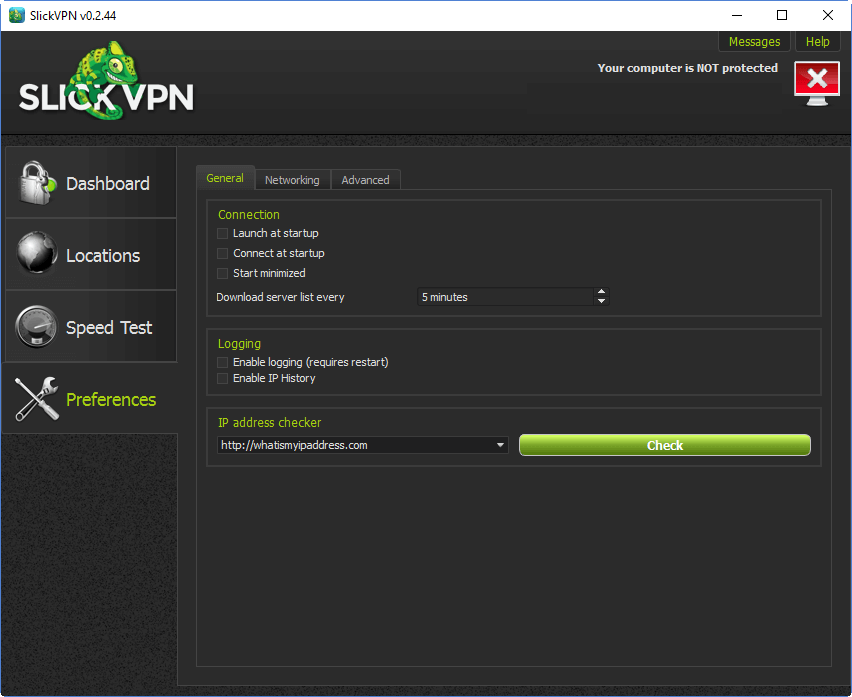Open the Messages button
Viewport: 852px width, 697px height.
tap(754, 42)
